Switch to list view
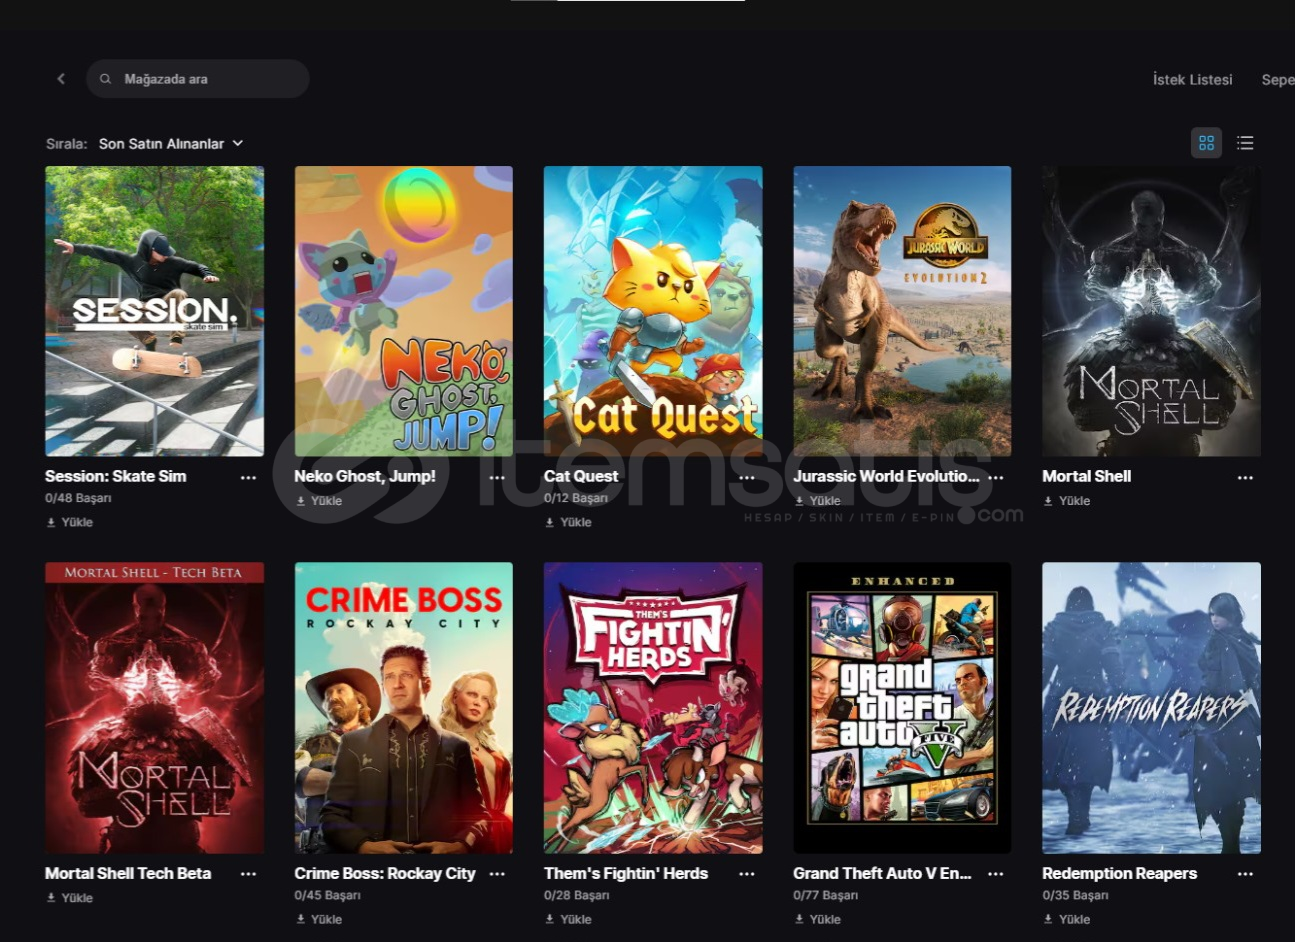The width and height of the screenshot is (1295, 942). [x=1245, y=143]
